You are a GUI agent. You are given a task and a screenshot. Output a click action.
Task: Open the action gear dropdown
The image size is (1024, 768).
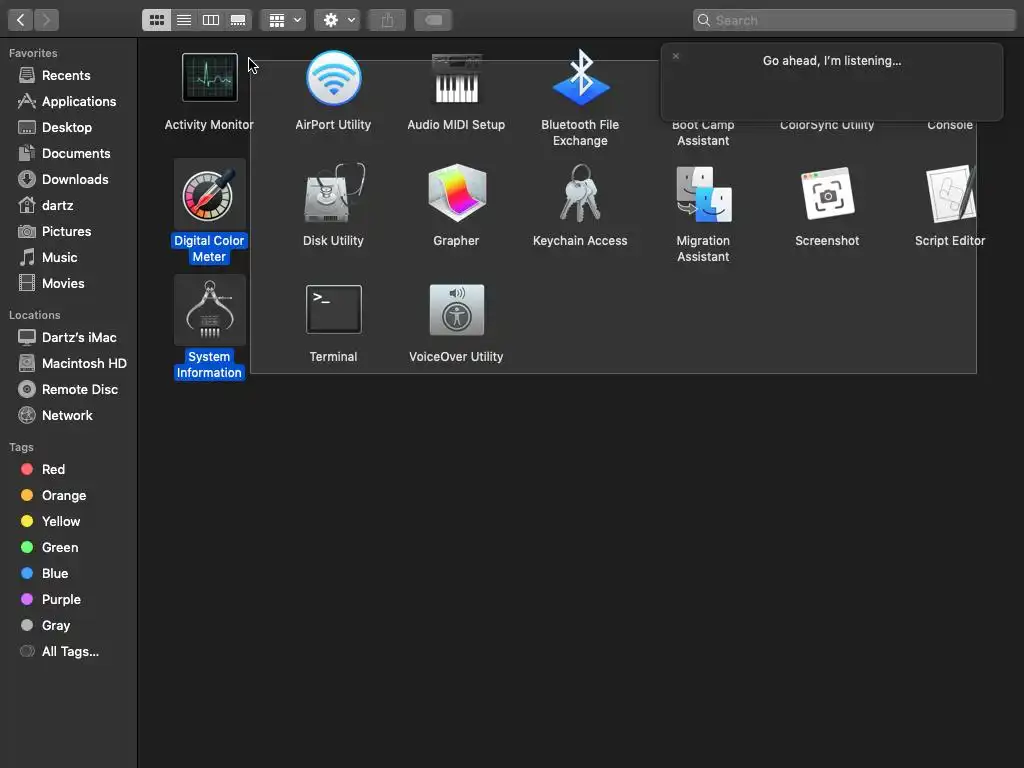point(337,20)
